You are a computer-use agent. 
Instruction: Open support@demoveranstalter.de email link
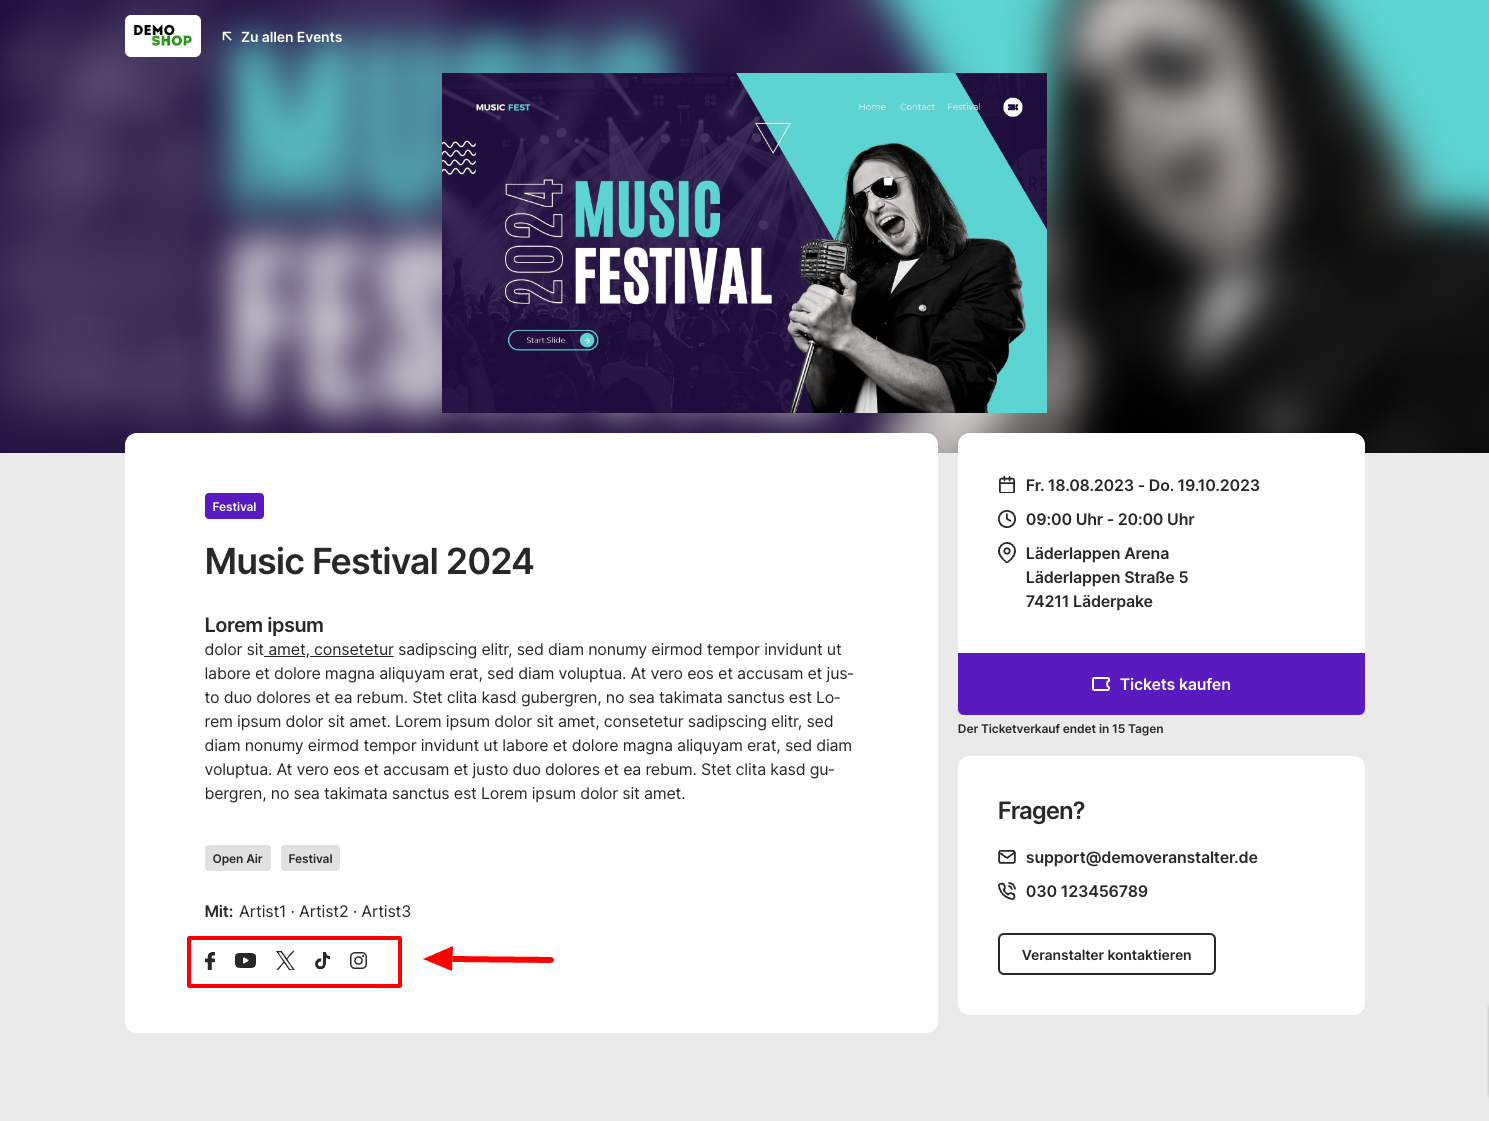click(x=1142, y=857)
